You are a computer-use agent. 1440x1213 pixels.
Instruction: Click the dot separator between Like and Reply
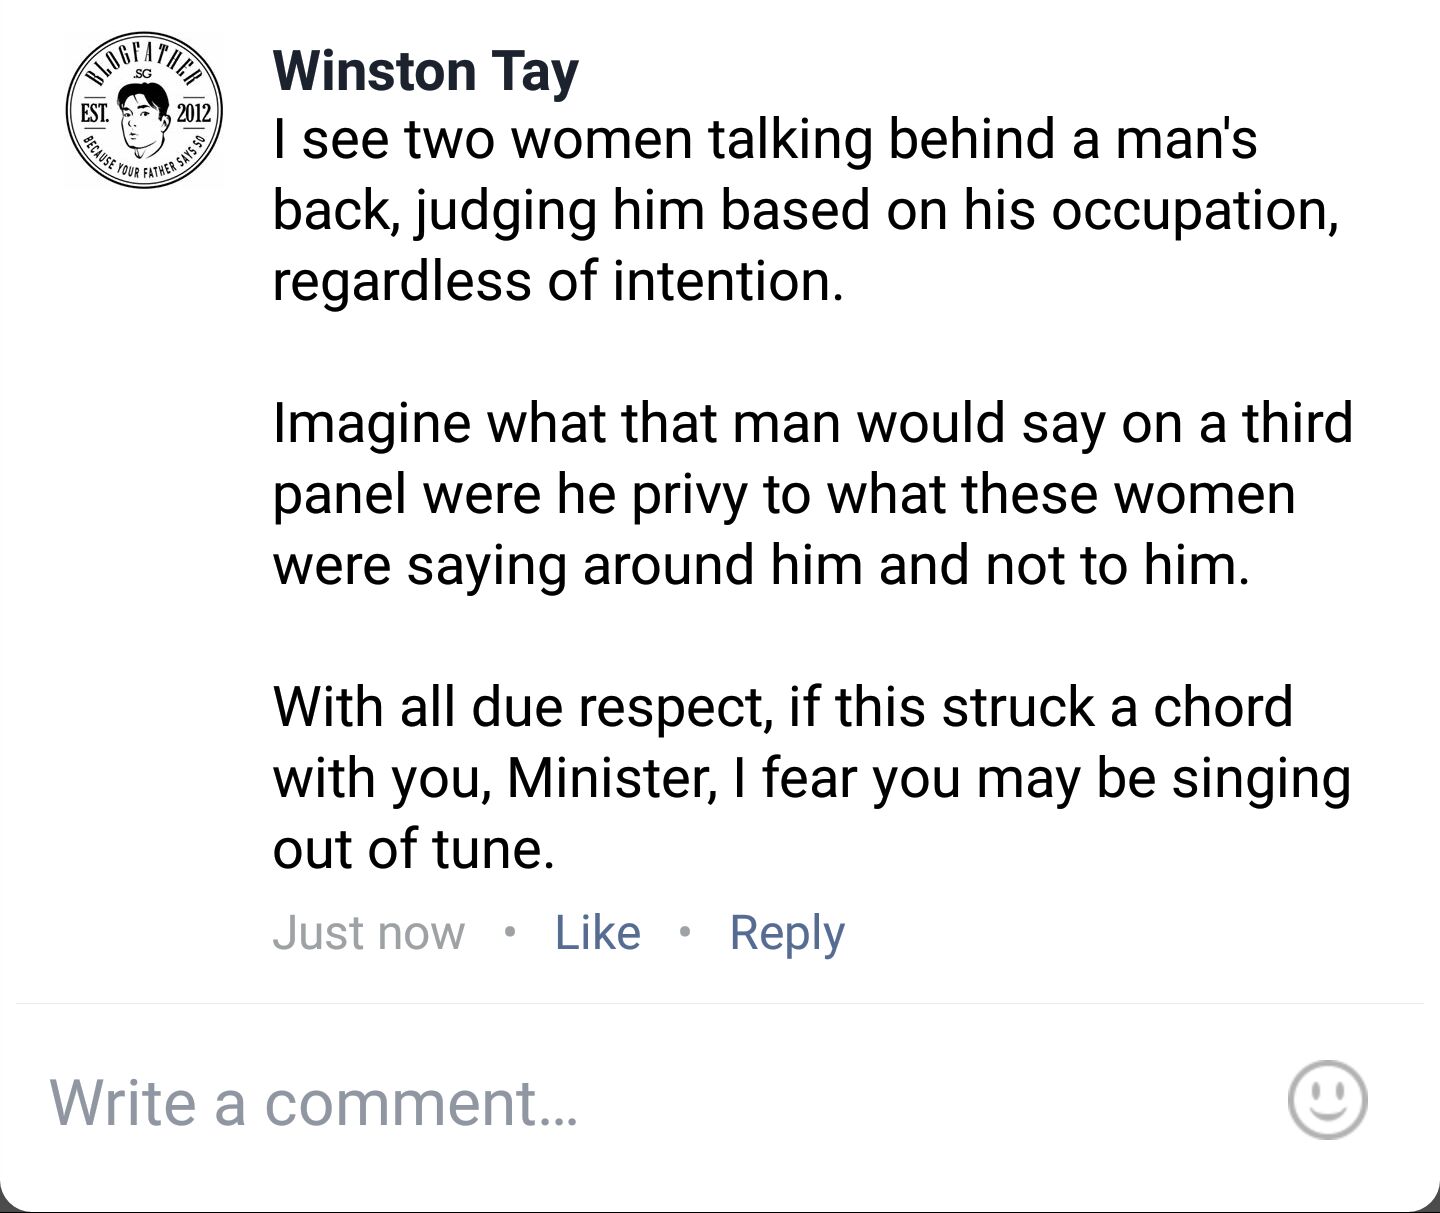685,932
